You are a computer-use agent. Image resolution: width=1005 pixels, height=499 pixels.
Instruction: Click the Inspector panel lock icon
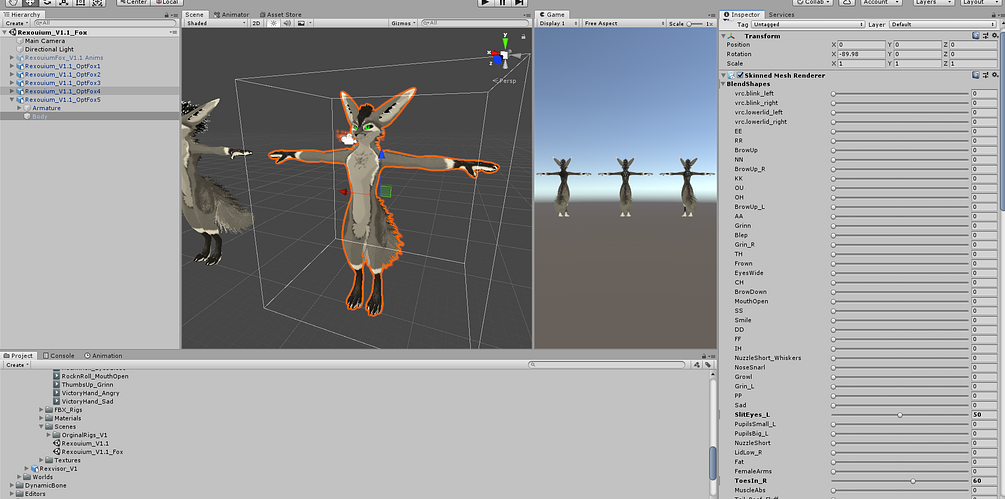[994, 14]
